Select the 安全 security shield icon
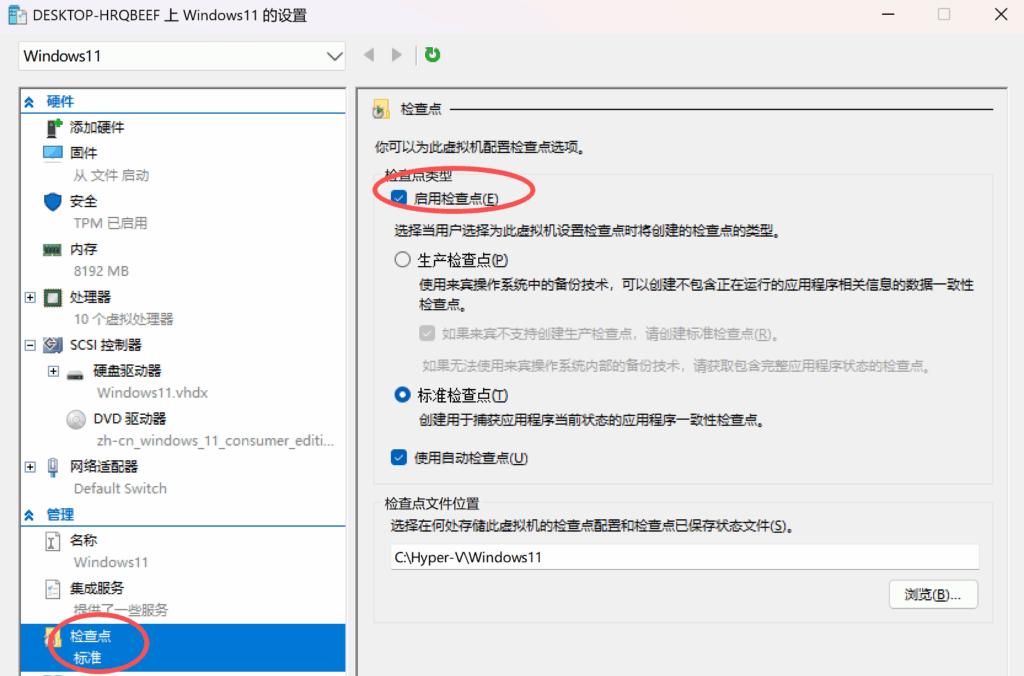Image resolution: width=1024 pixels, height=676 pixels. click(53, 202)
